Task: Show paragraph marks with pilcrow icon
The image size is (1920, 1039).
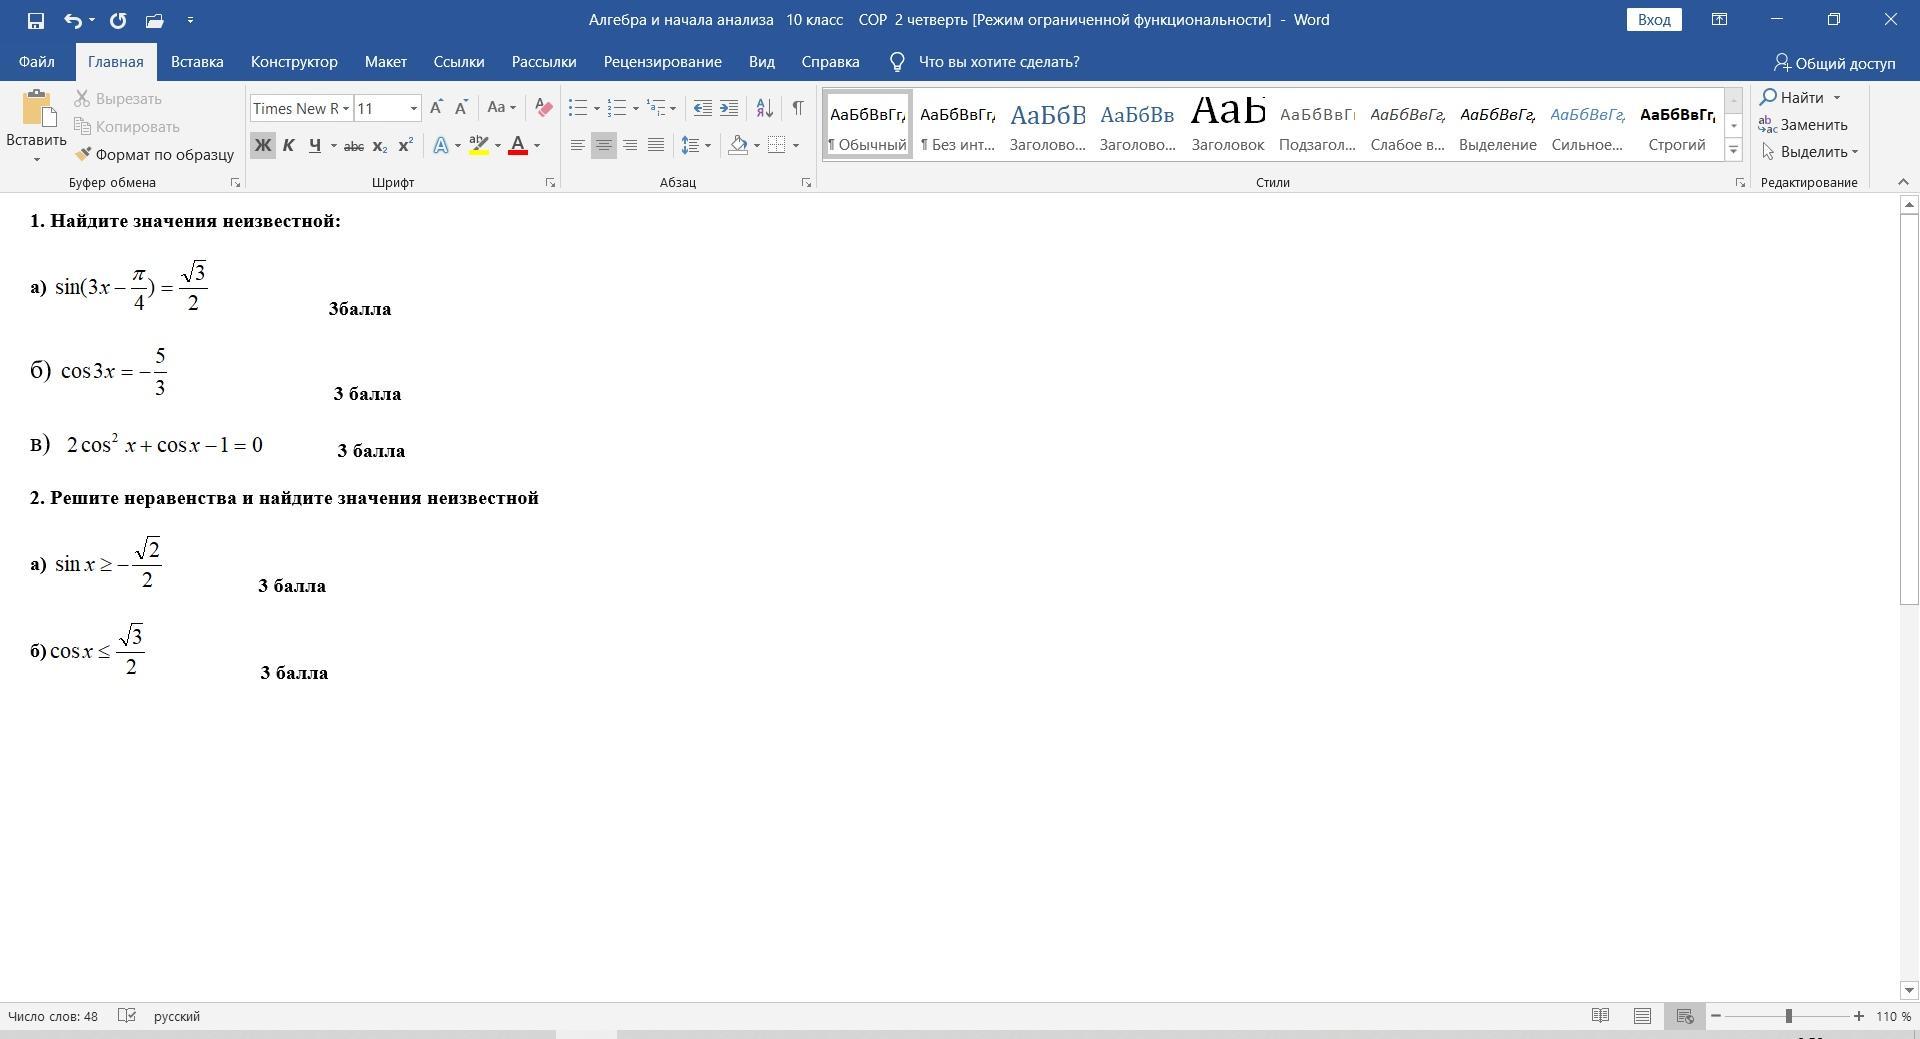Action: (797, 108)
